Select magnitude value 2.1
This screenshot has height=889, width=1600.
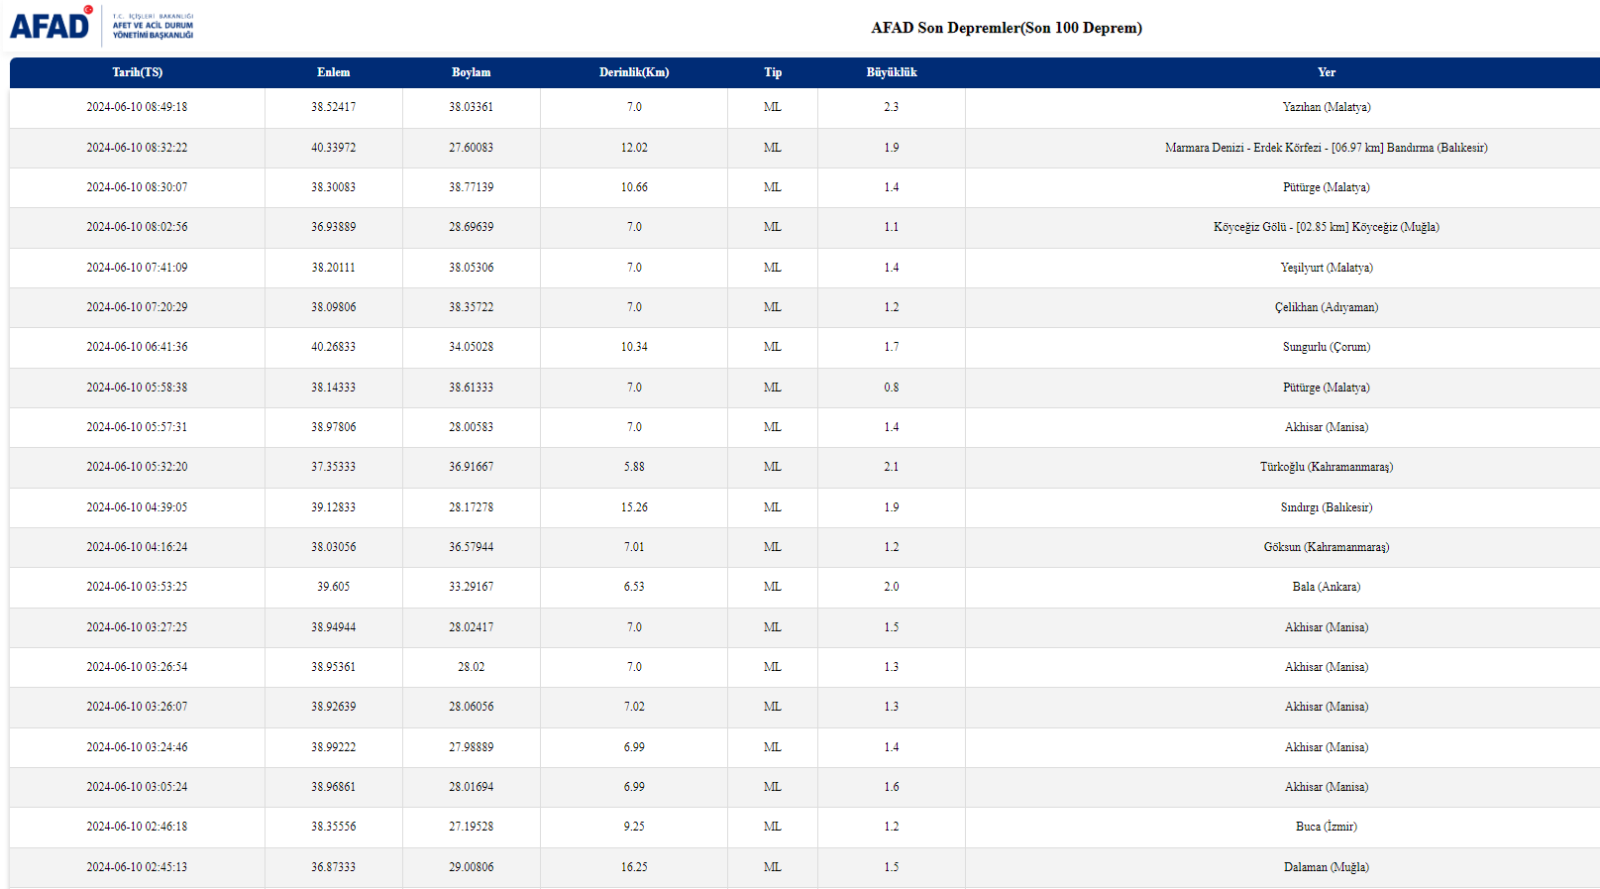891,467
